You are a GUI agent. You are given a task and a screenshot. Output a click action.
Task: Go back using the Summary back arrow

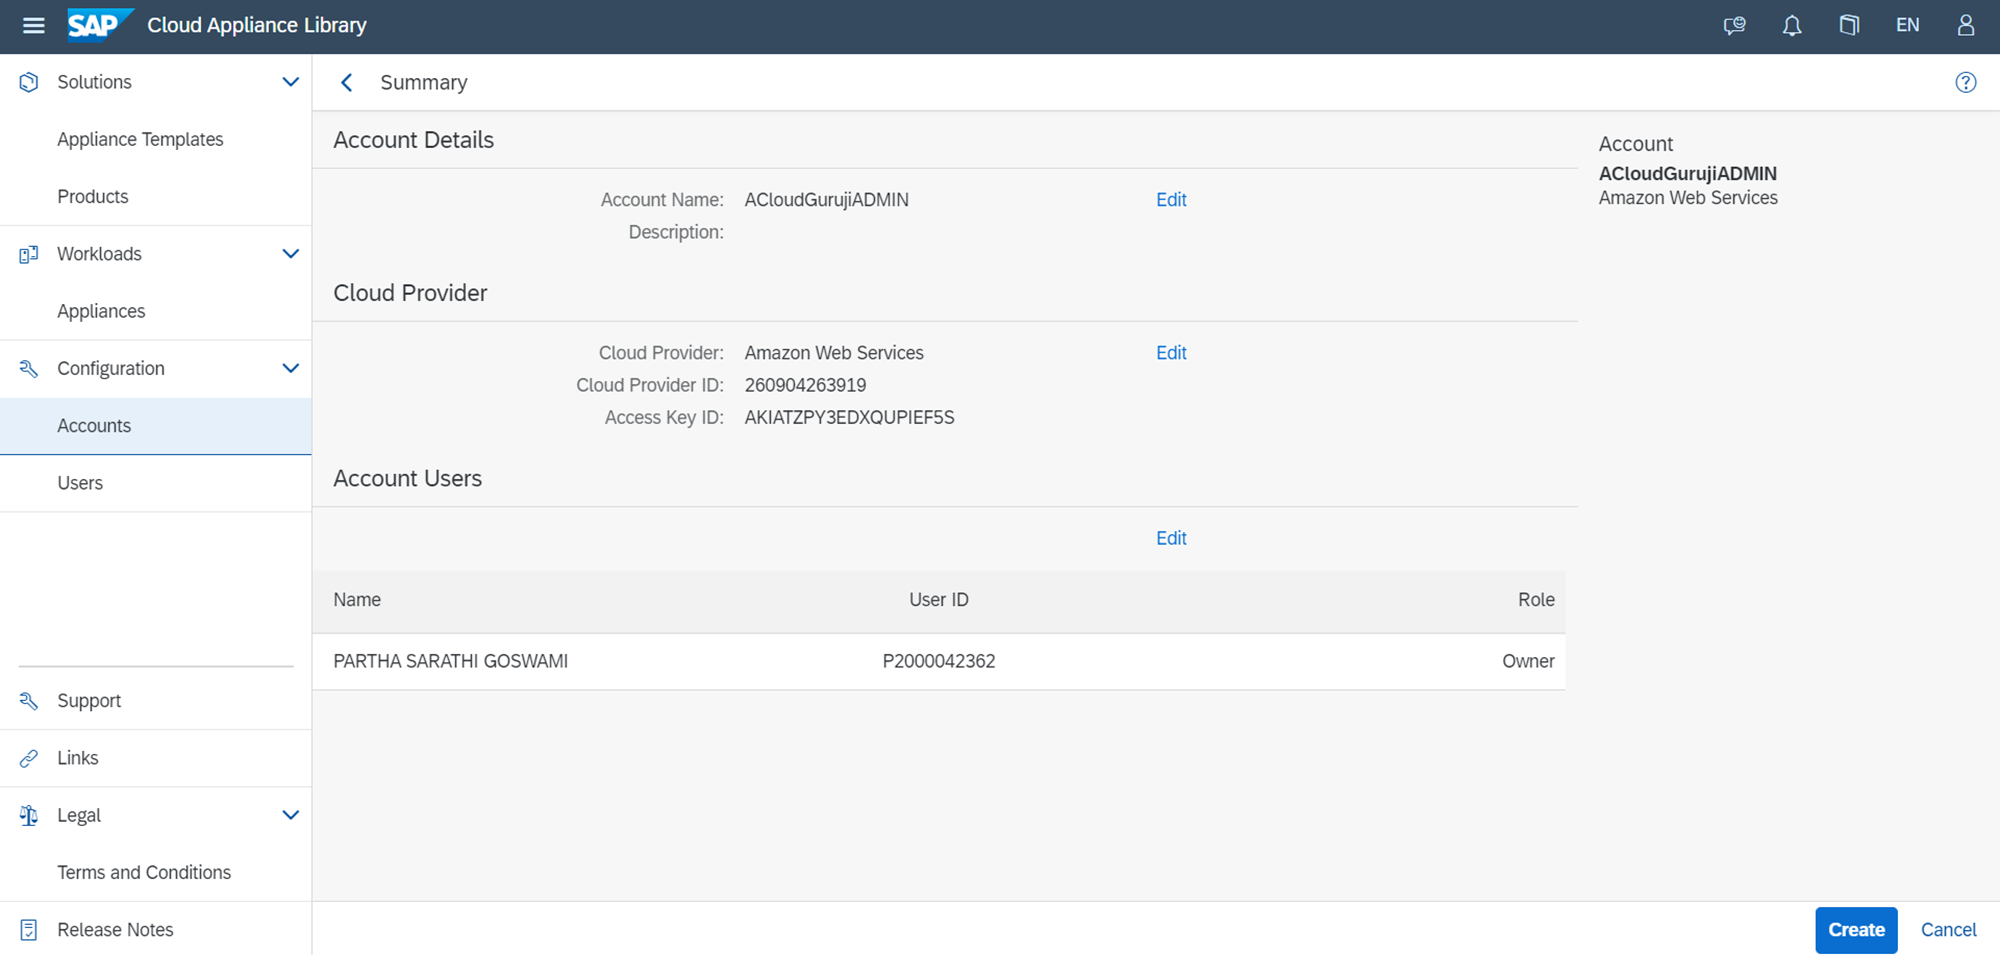point(347,83)
